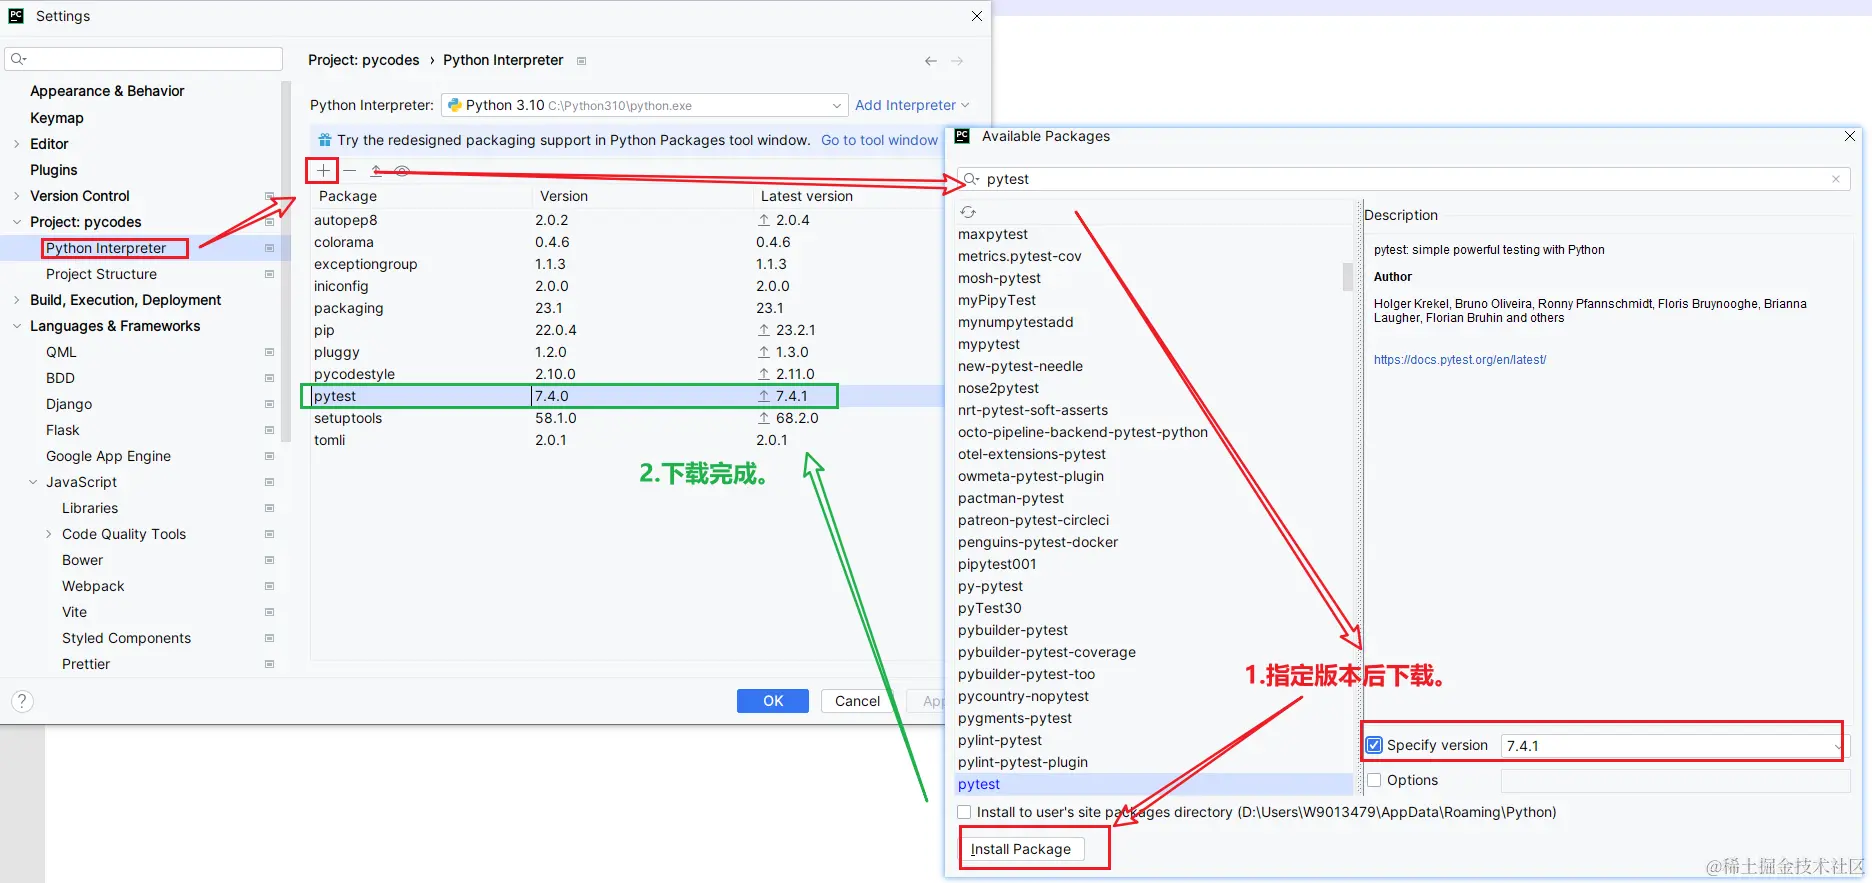The height and width of the screenshot is (883, 1872).
Task: Open the Flask settings page
Action: pos(62,430)
